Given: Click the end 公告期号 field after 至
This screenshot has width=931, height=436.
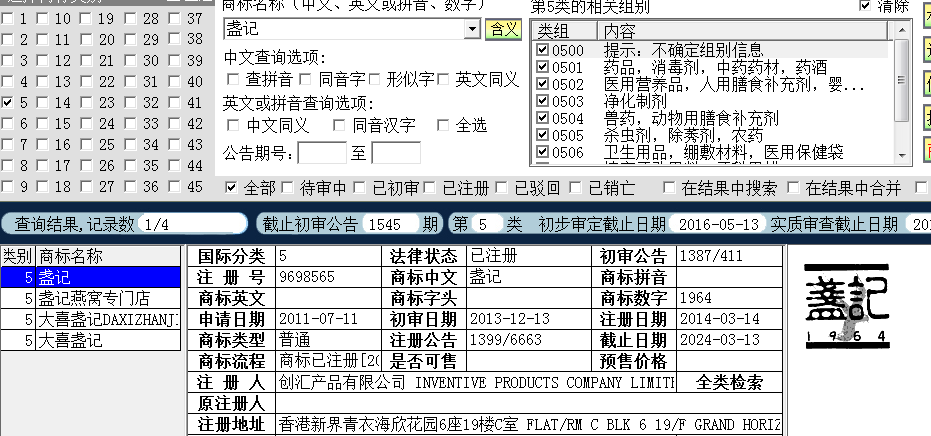Looking at the screenshot, I should pos(396,153).
